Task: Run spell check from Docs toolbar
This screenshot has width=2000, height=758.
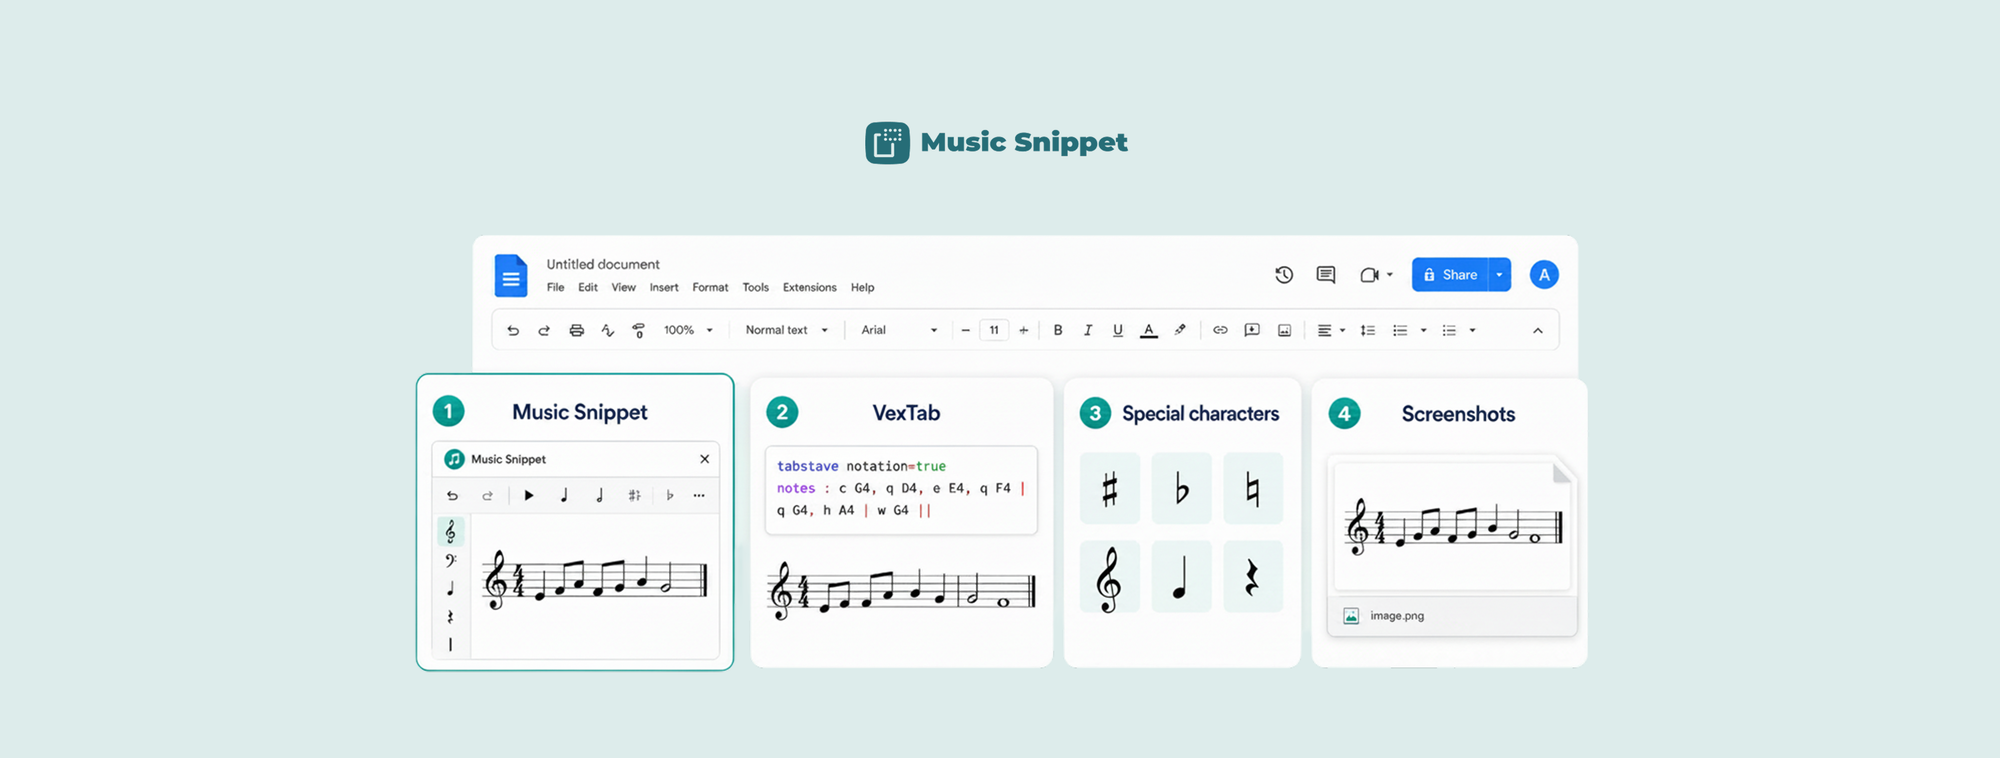Action: click(x=607, y=330)
